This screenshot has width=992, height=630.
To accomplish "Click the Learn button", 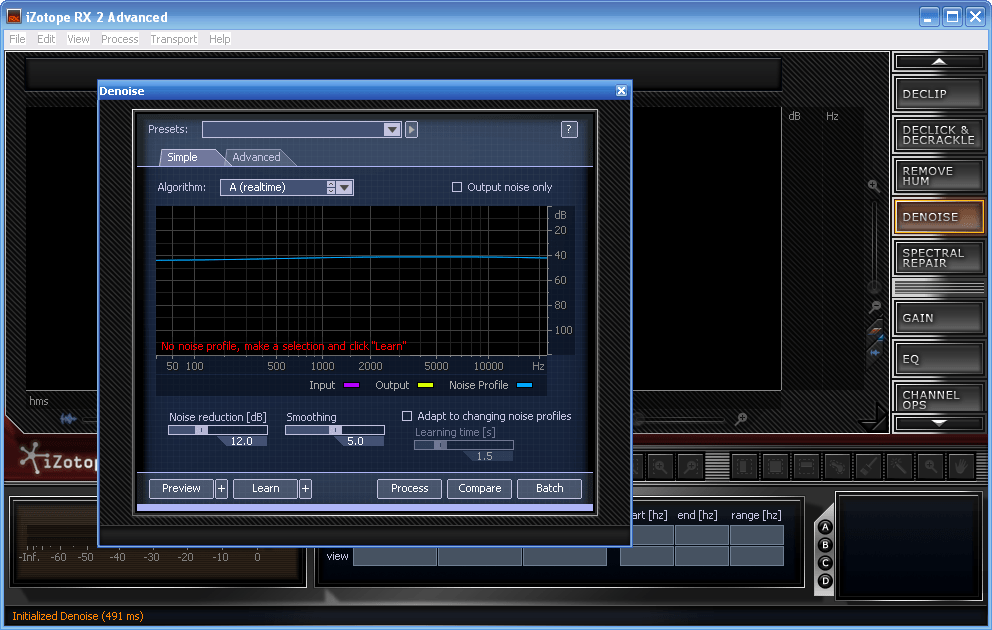I will [x=265, y=488].
